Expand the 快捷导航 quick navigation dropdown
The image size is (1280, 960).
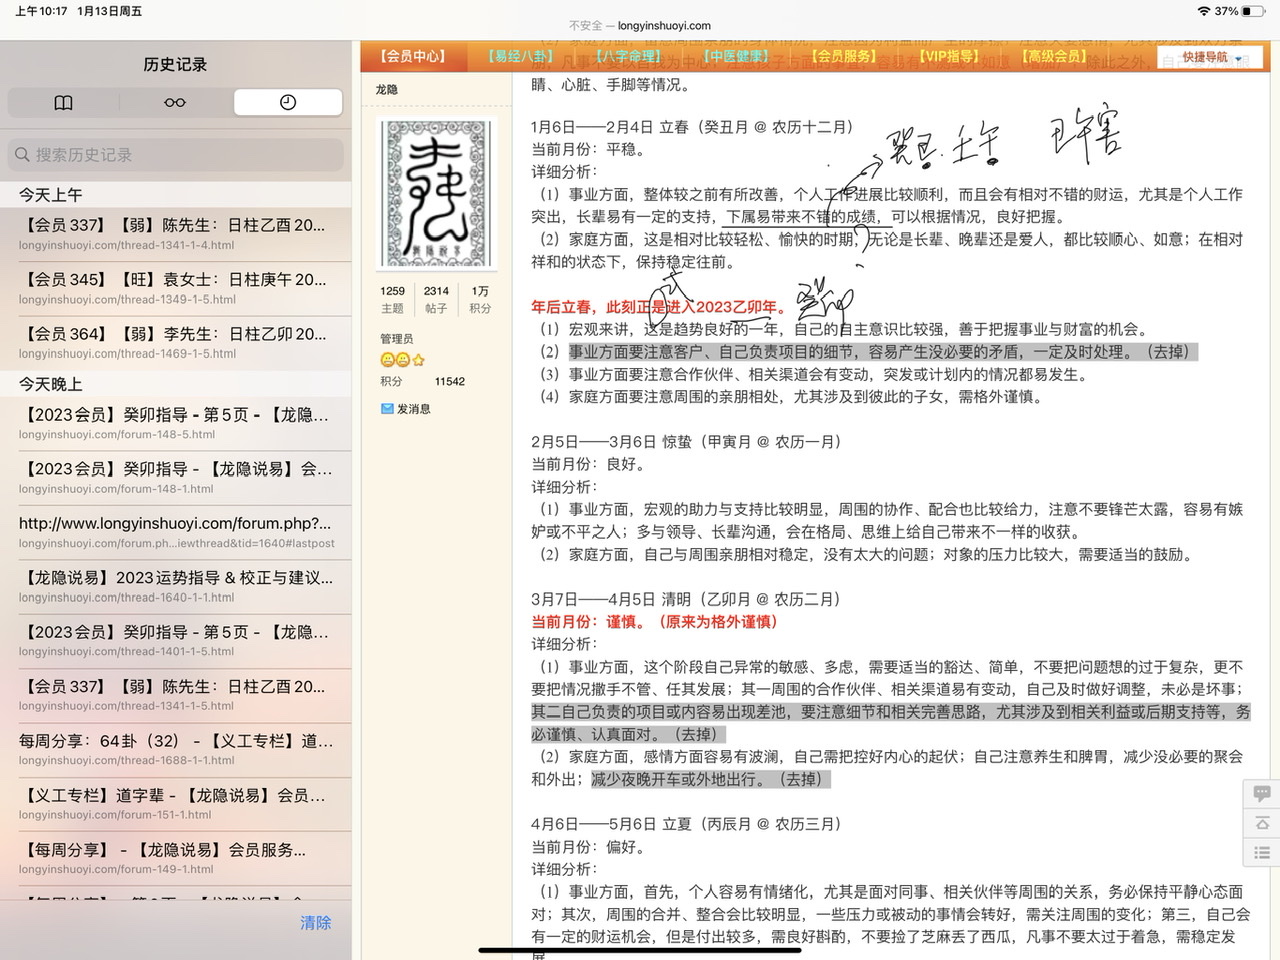[x=1210, y=58]
